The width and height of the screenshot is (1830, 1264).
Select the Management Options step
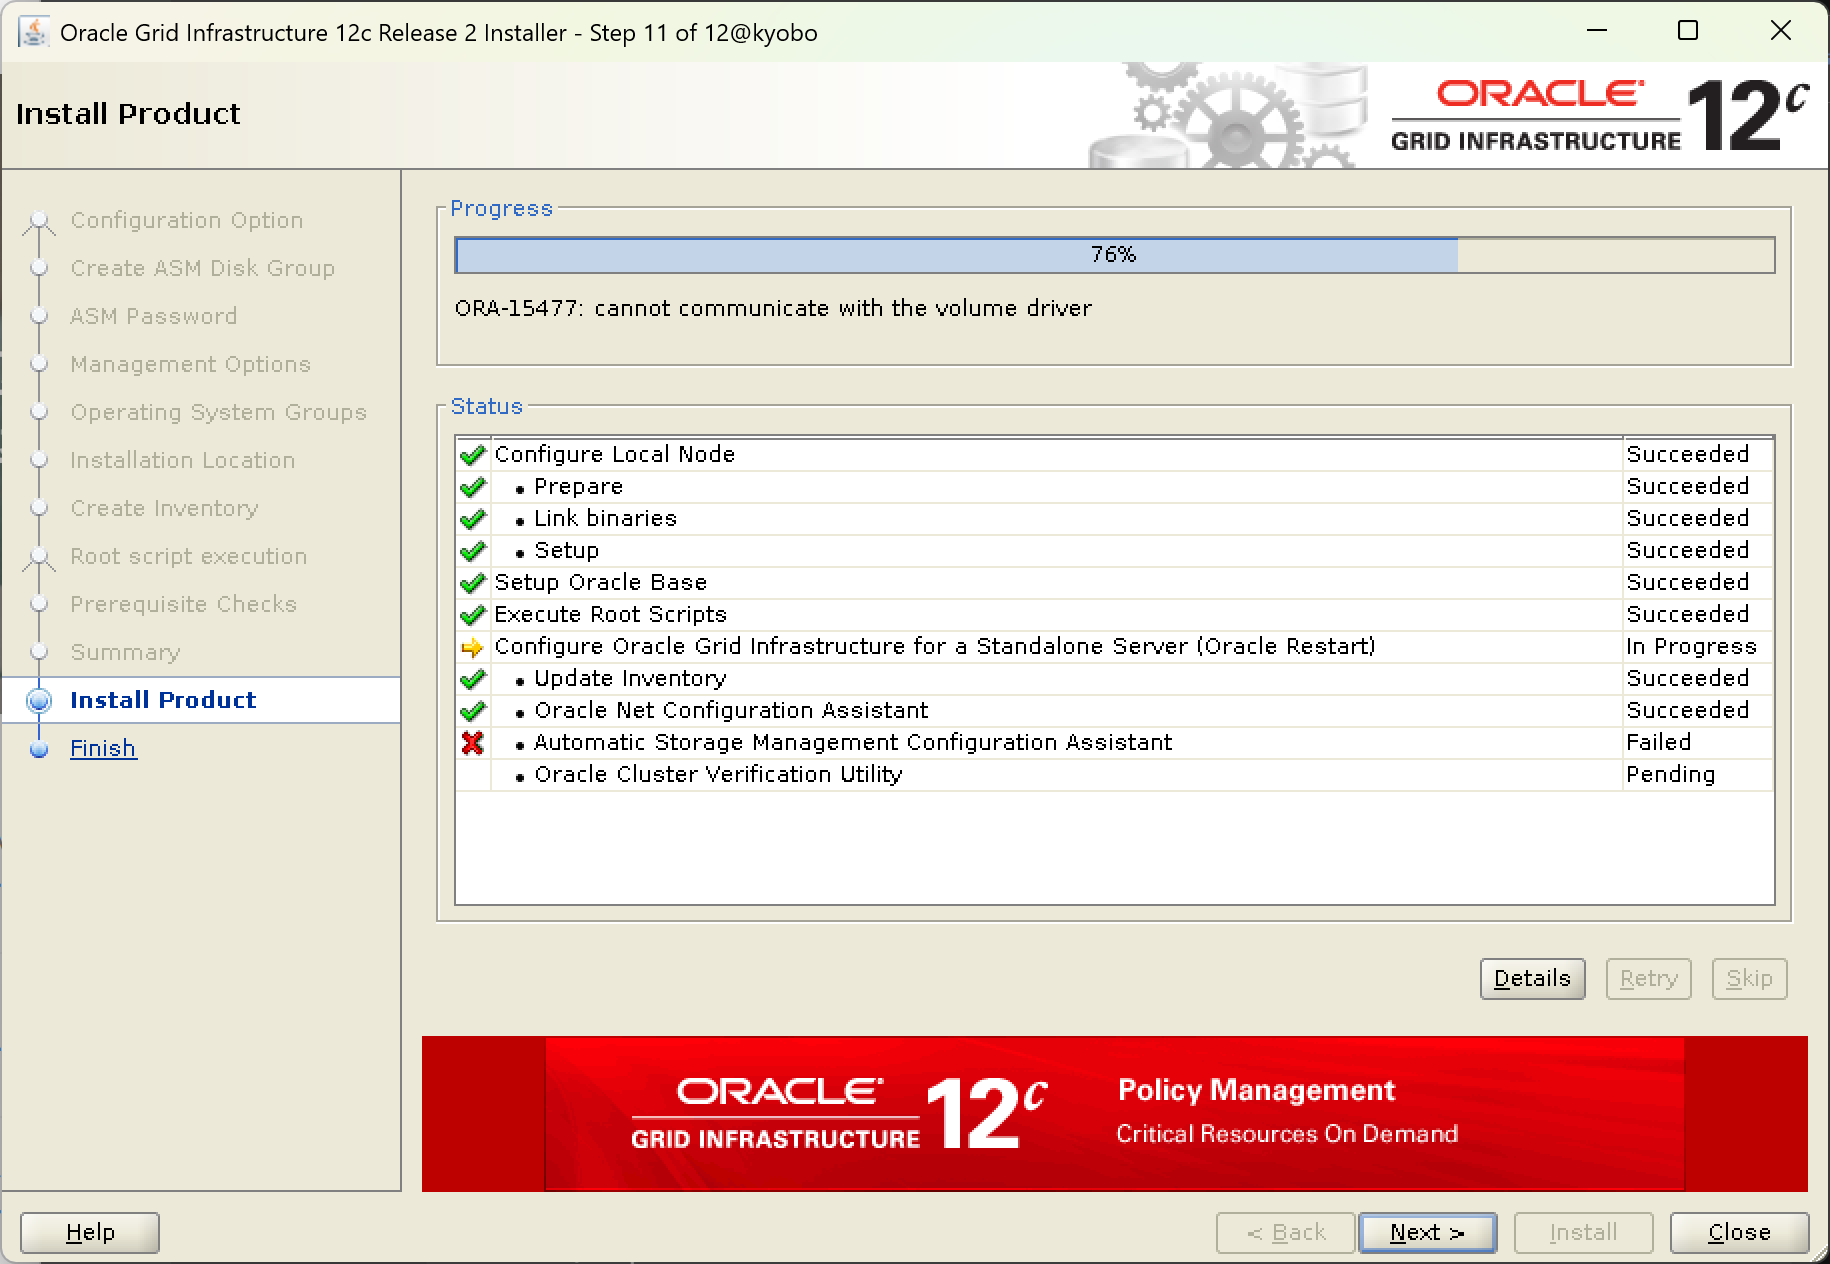[190, 364]
